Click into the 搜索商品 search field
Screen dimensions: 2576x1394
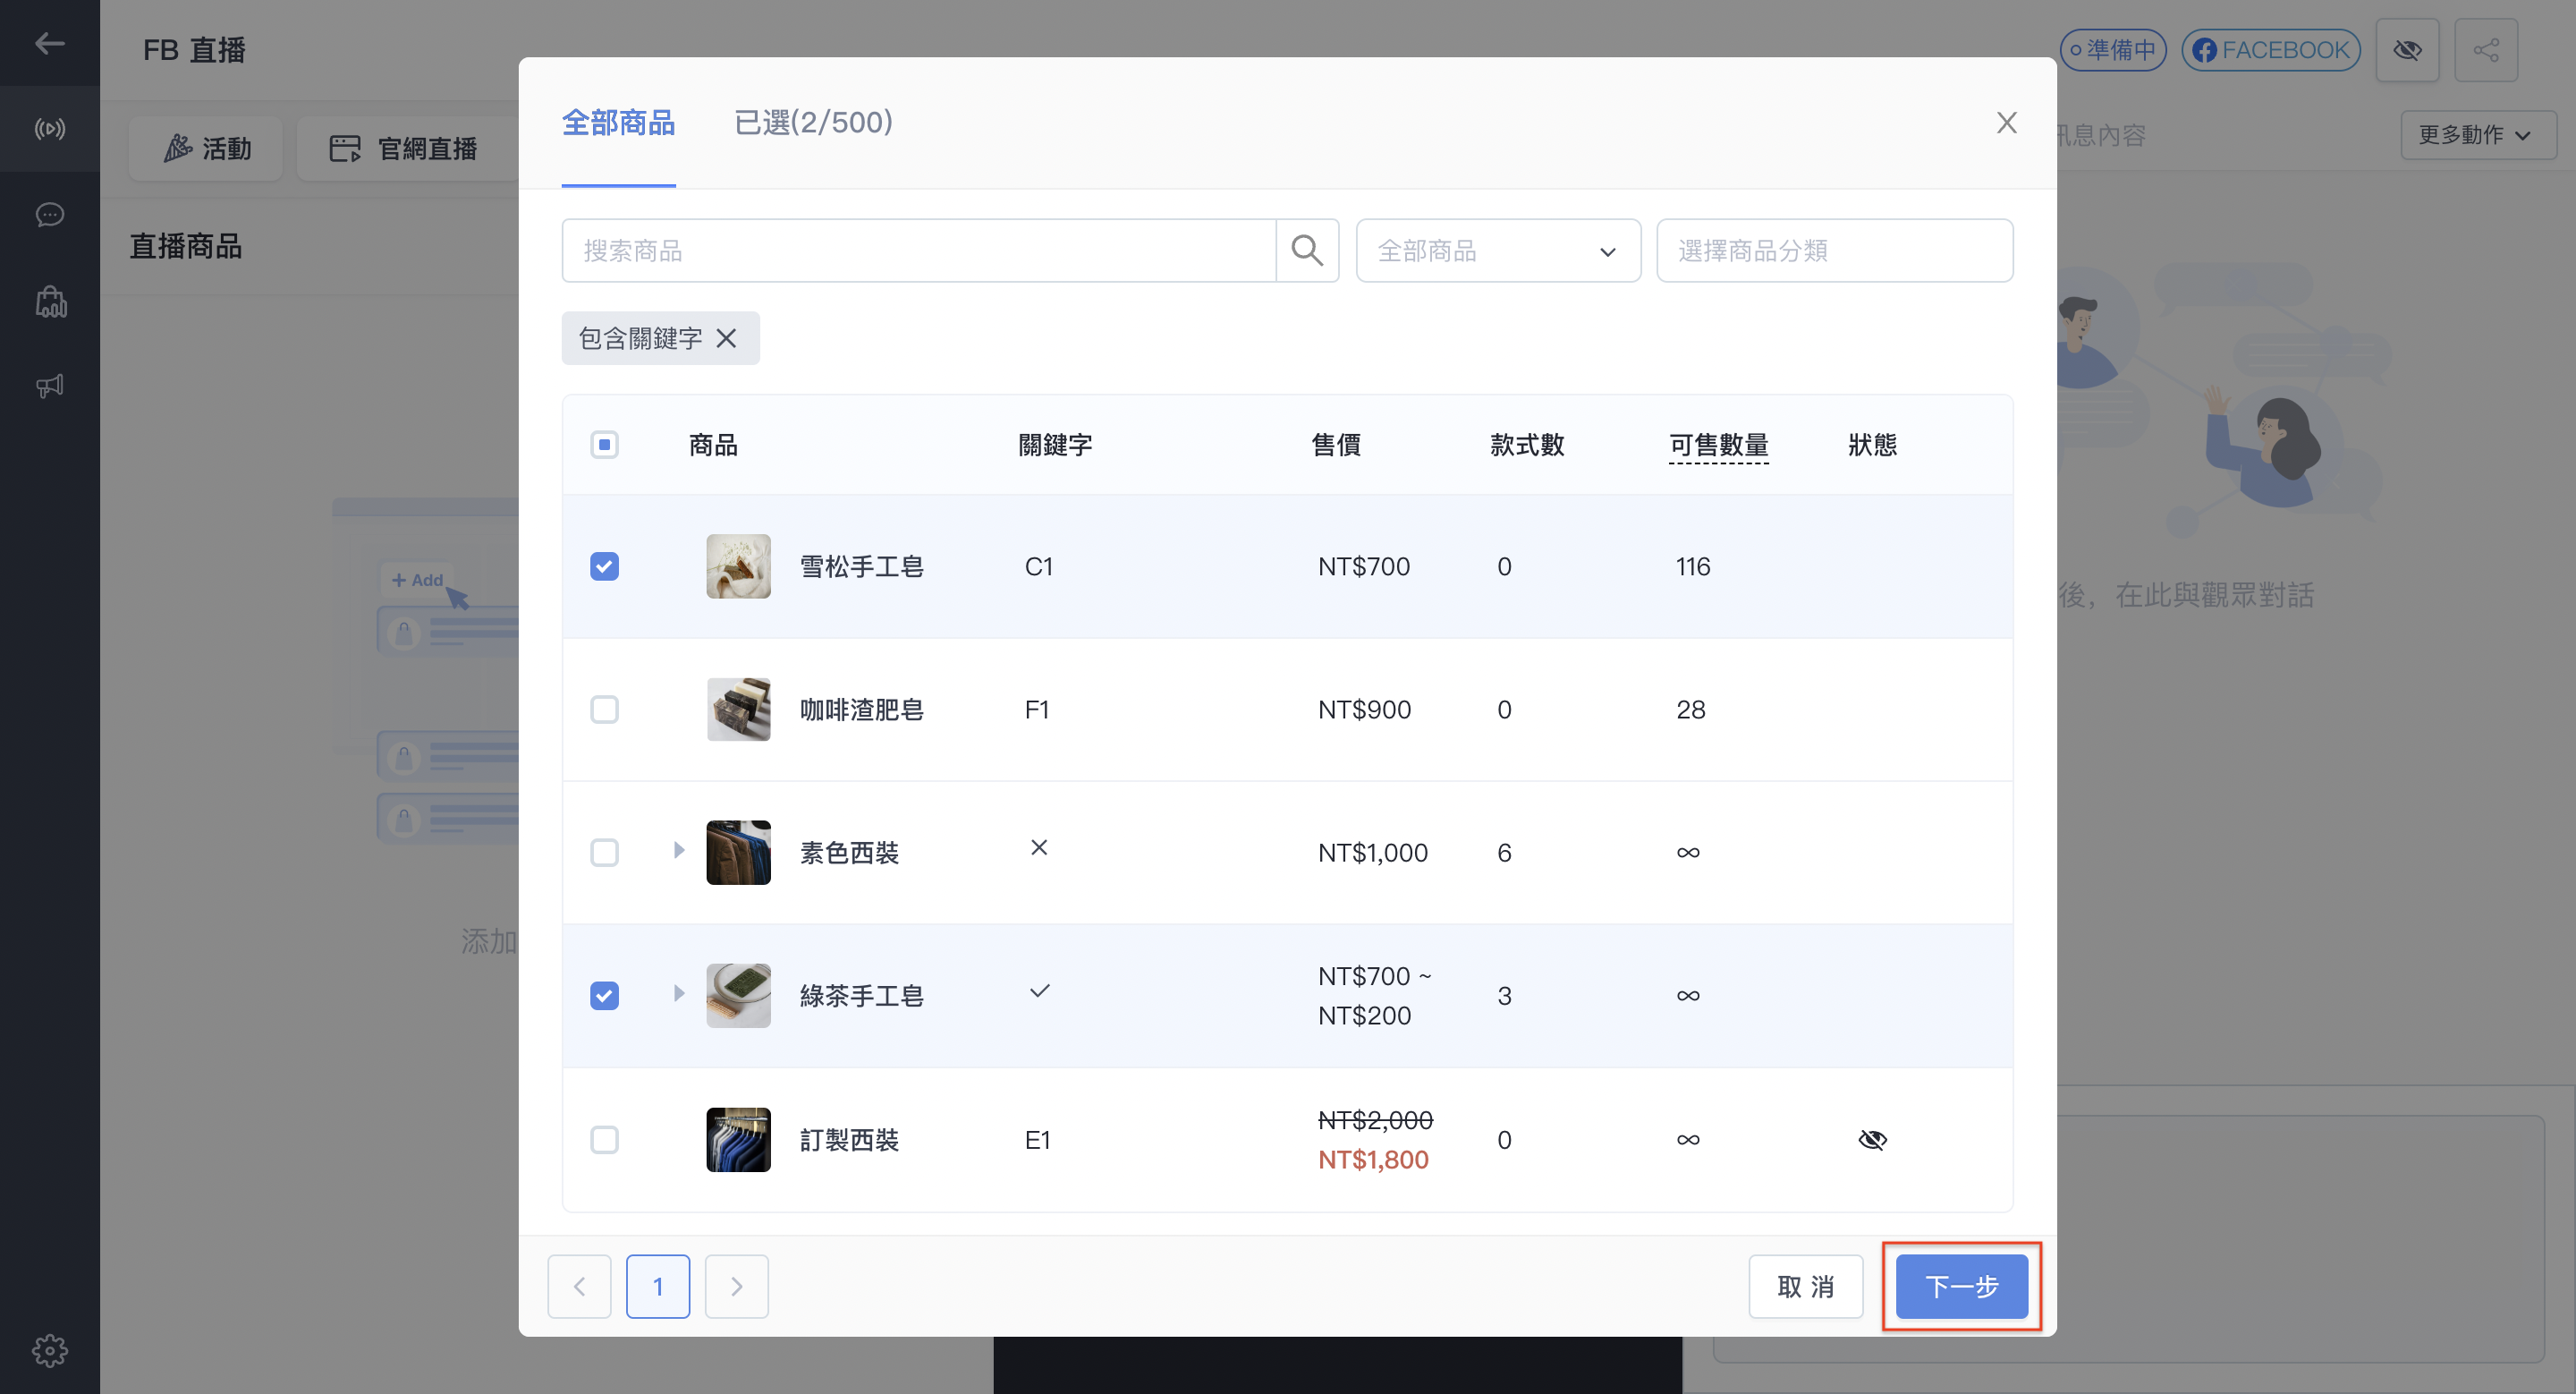pyautogui.click(x=918, y=250)
